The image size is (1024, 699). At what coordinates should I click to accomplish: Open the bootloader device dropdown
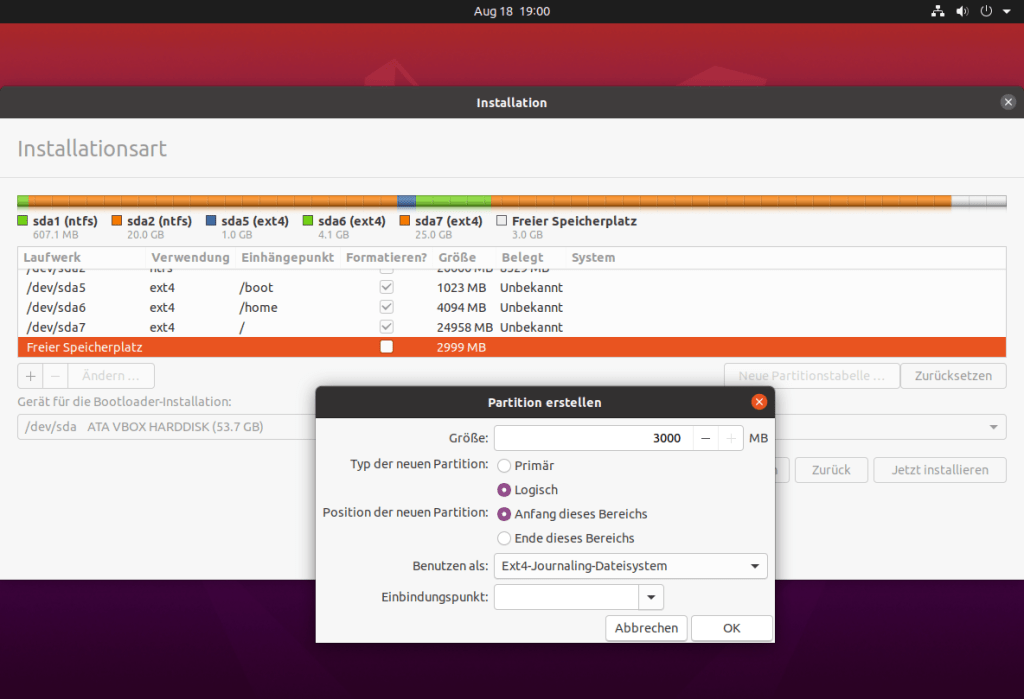pos(994,427)
